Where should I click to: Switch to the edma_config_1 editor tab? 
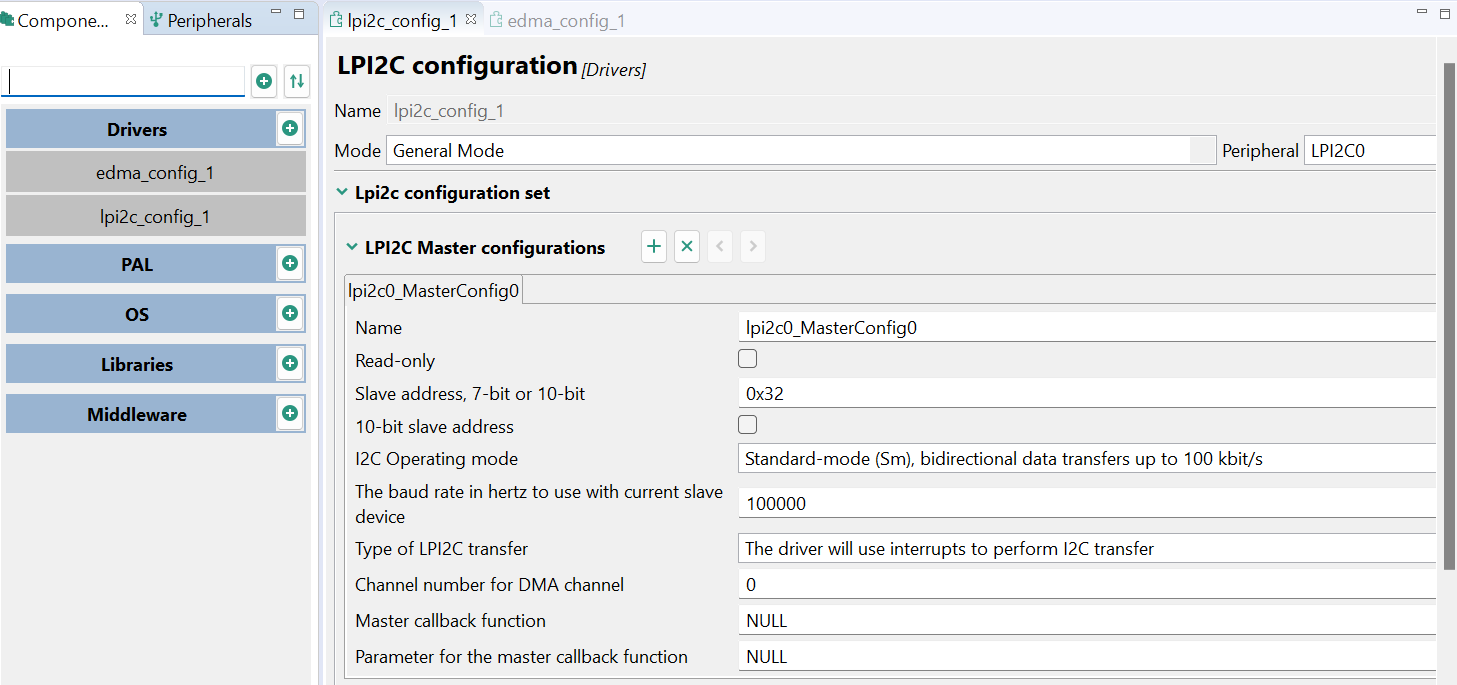[x=557, y=20]
